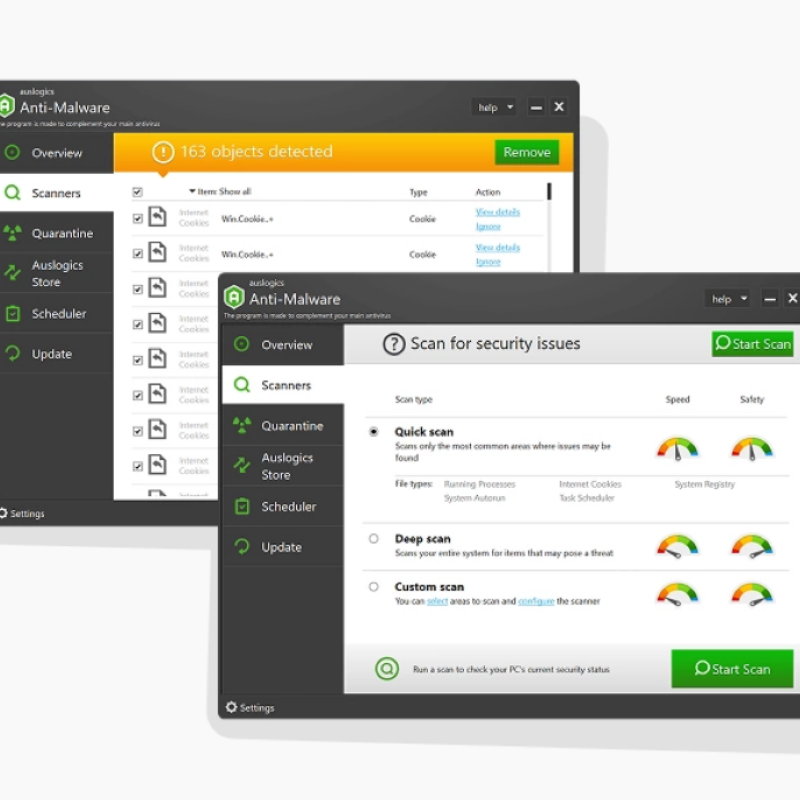
Task: Select the Quick scan radio button
Action: [x=374, y=431]
